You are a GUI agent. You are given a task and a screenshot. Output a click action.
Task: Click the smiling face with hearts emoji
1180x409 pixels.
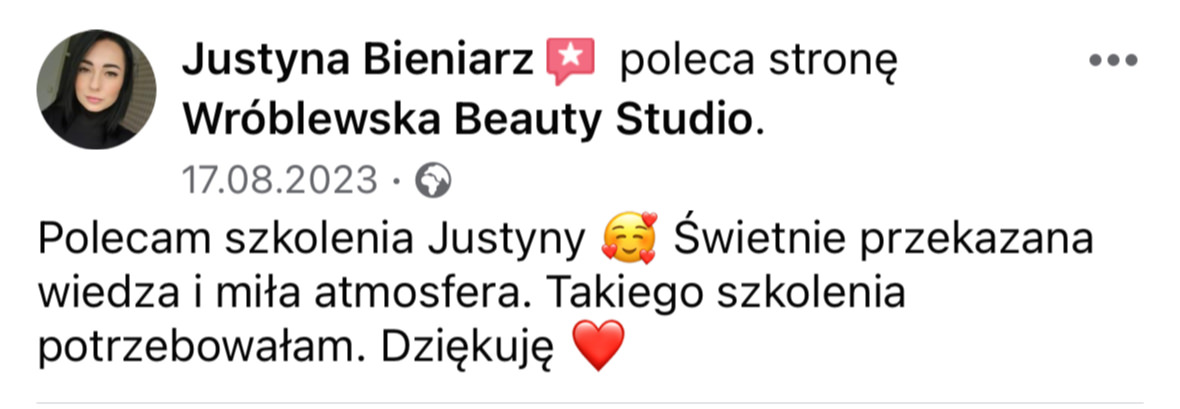point(629,240)
